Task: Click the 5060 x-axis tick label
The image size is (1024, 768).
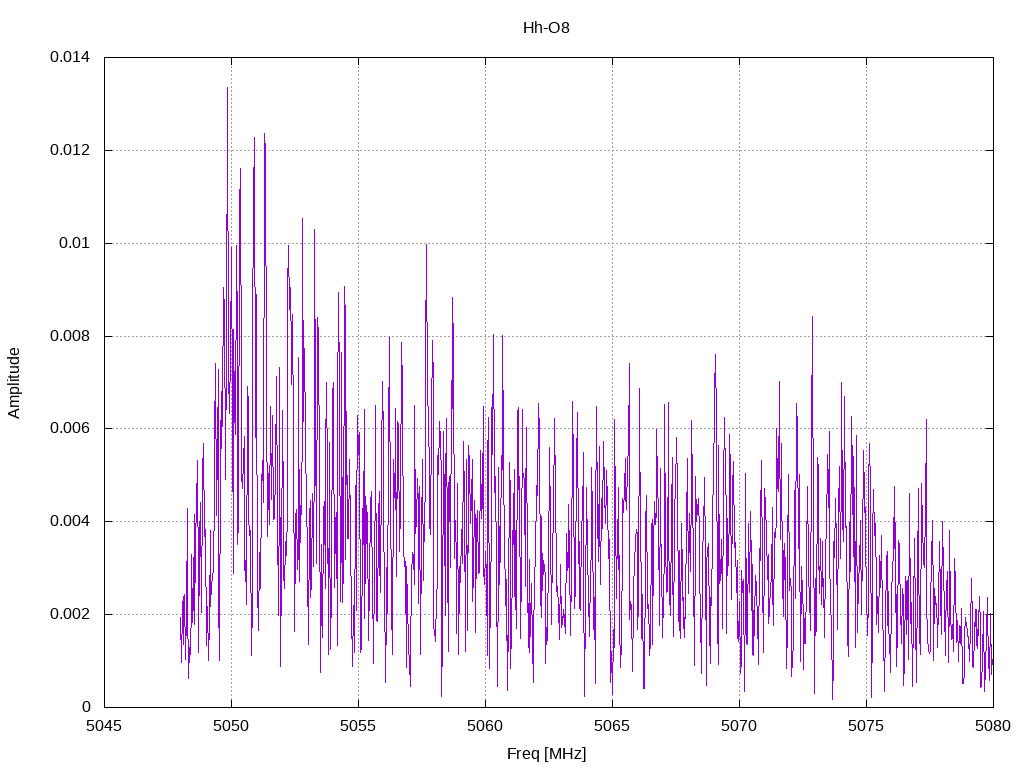Action: tap(485, 726)
